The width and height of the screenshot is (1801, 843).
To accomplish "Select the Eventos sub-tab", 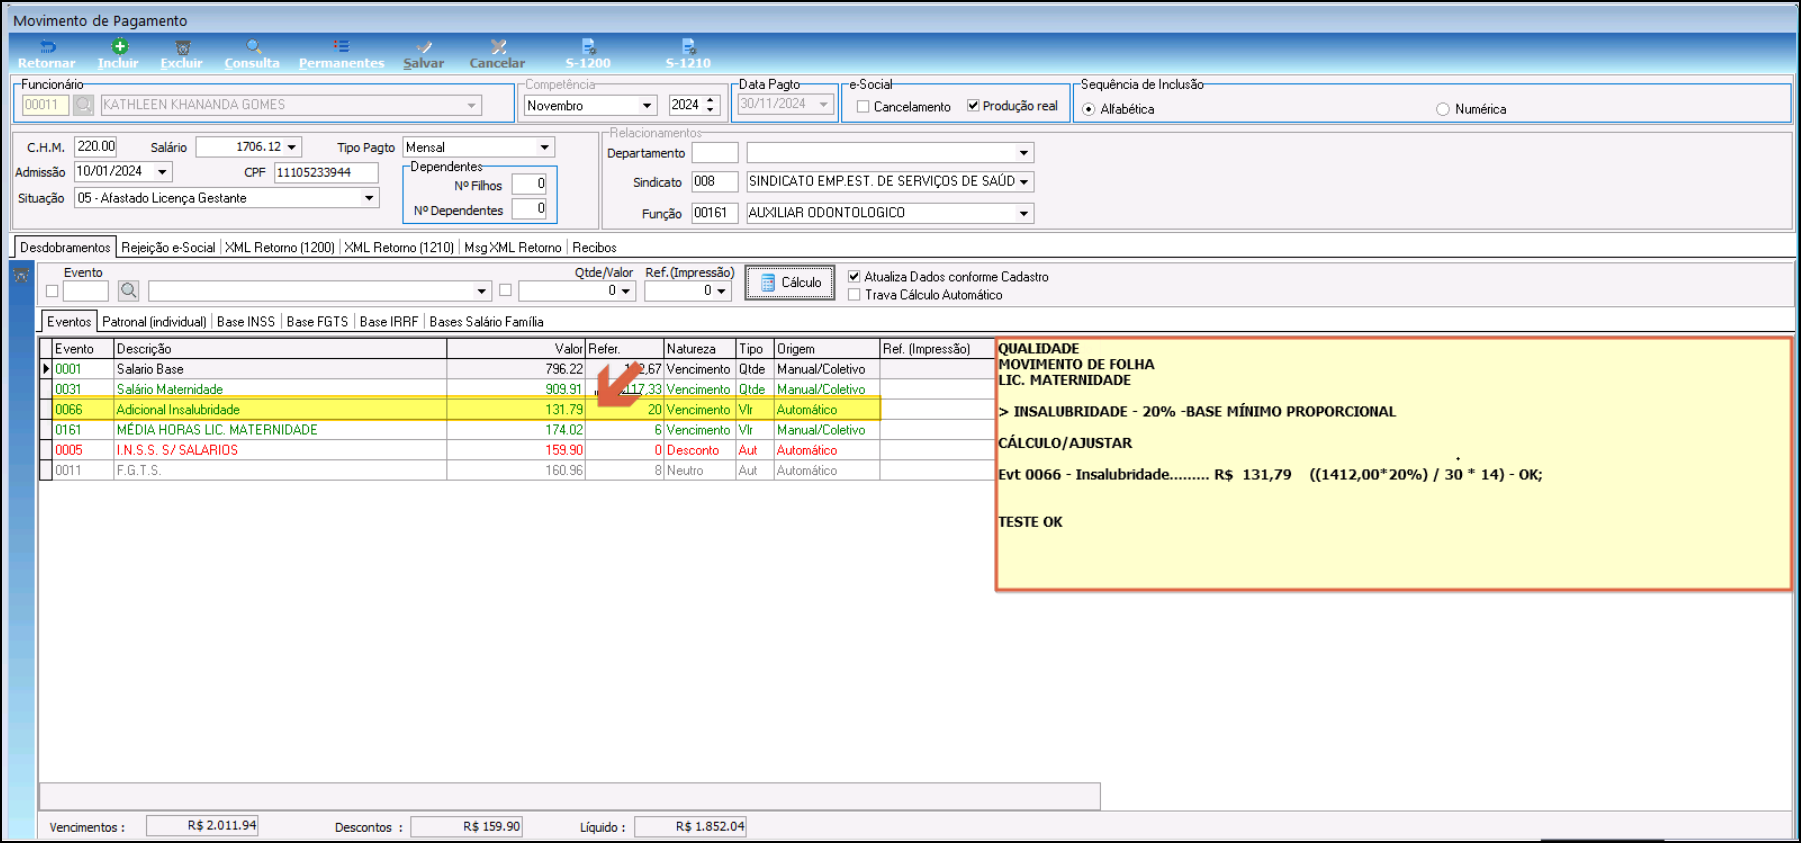I will click(69, 321).
